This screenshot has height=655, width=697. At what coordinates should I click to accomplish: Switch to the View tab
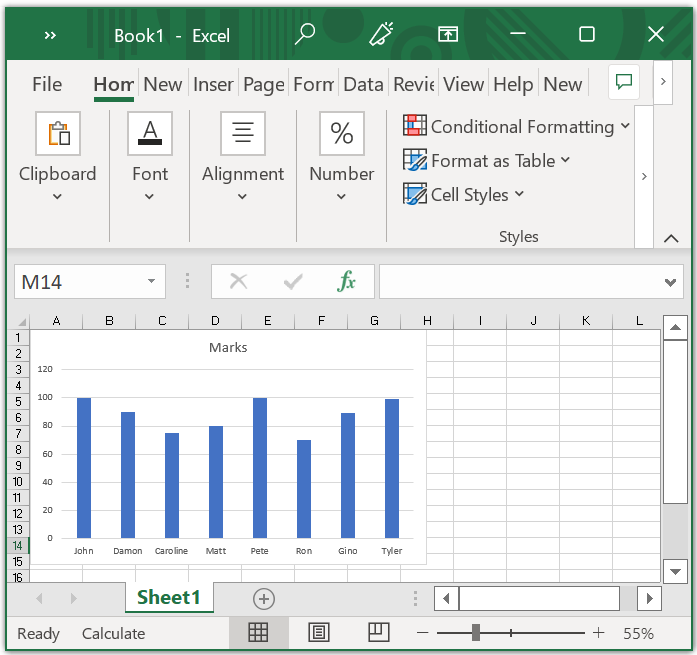coord(464,84)
